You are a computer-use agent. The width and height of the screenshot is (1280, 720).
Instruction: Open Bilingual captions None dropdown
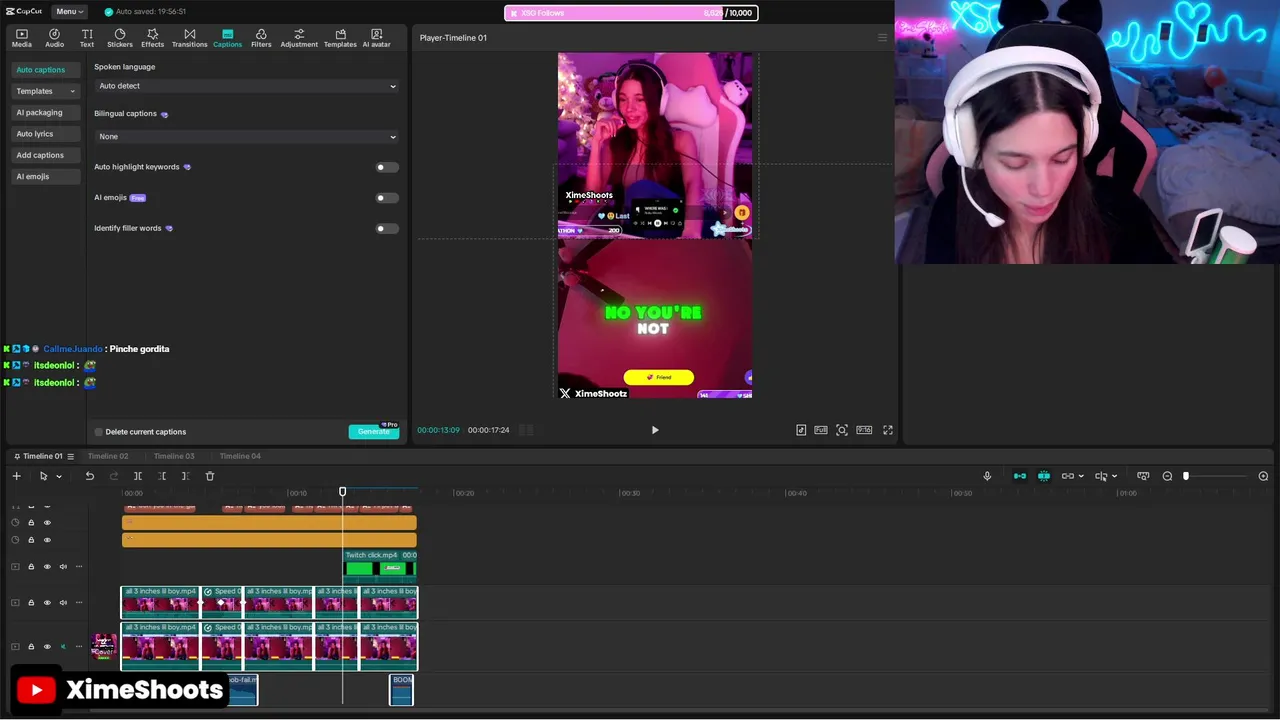(247, 136)
